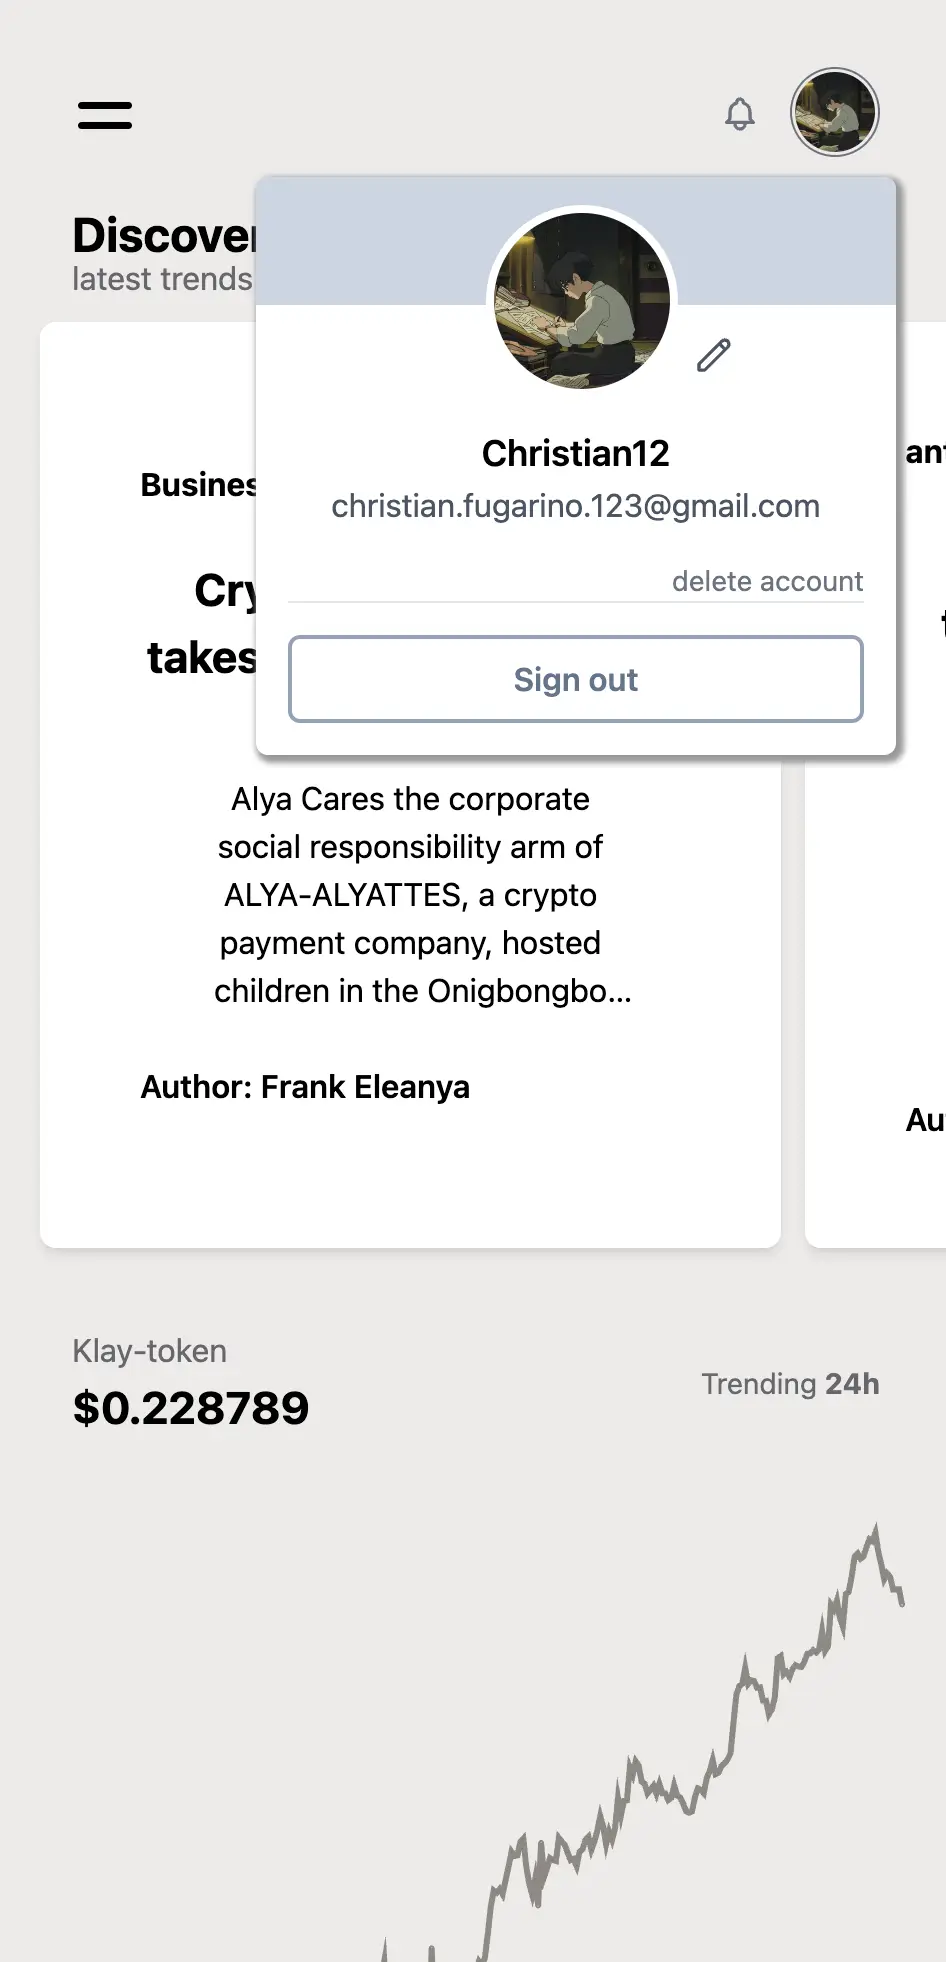Click the $0.228789 price value
Image resolution: width=946 pixels, height=1962 pixels.
191,1408
